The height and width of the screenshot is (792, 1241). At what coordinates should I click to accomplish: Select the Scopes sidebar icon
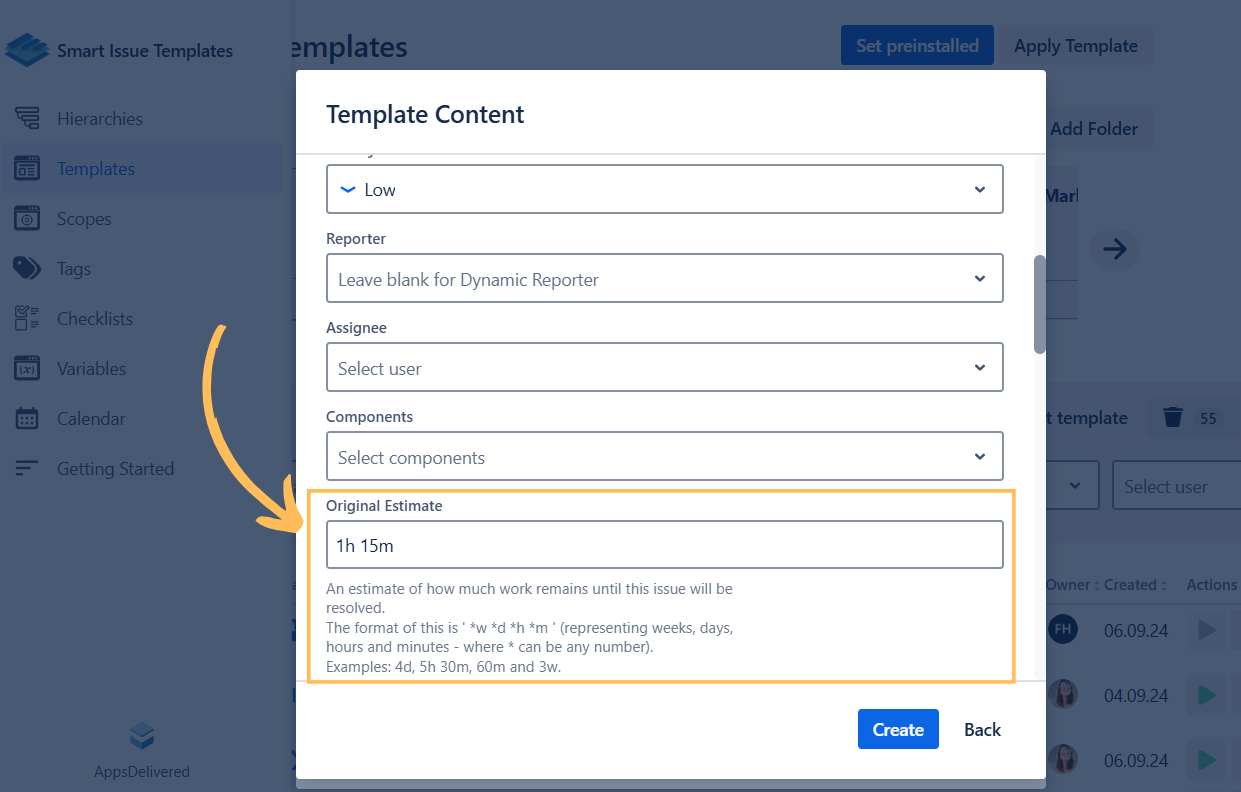coord(27,219)
